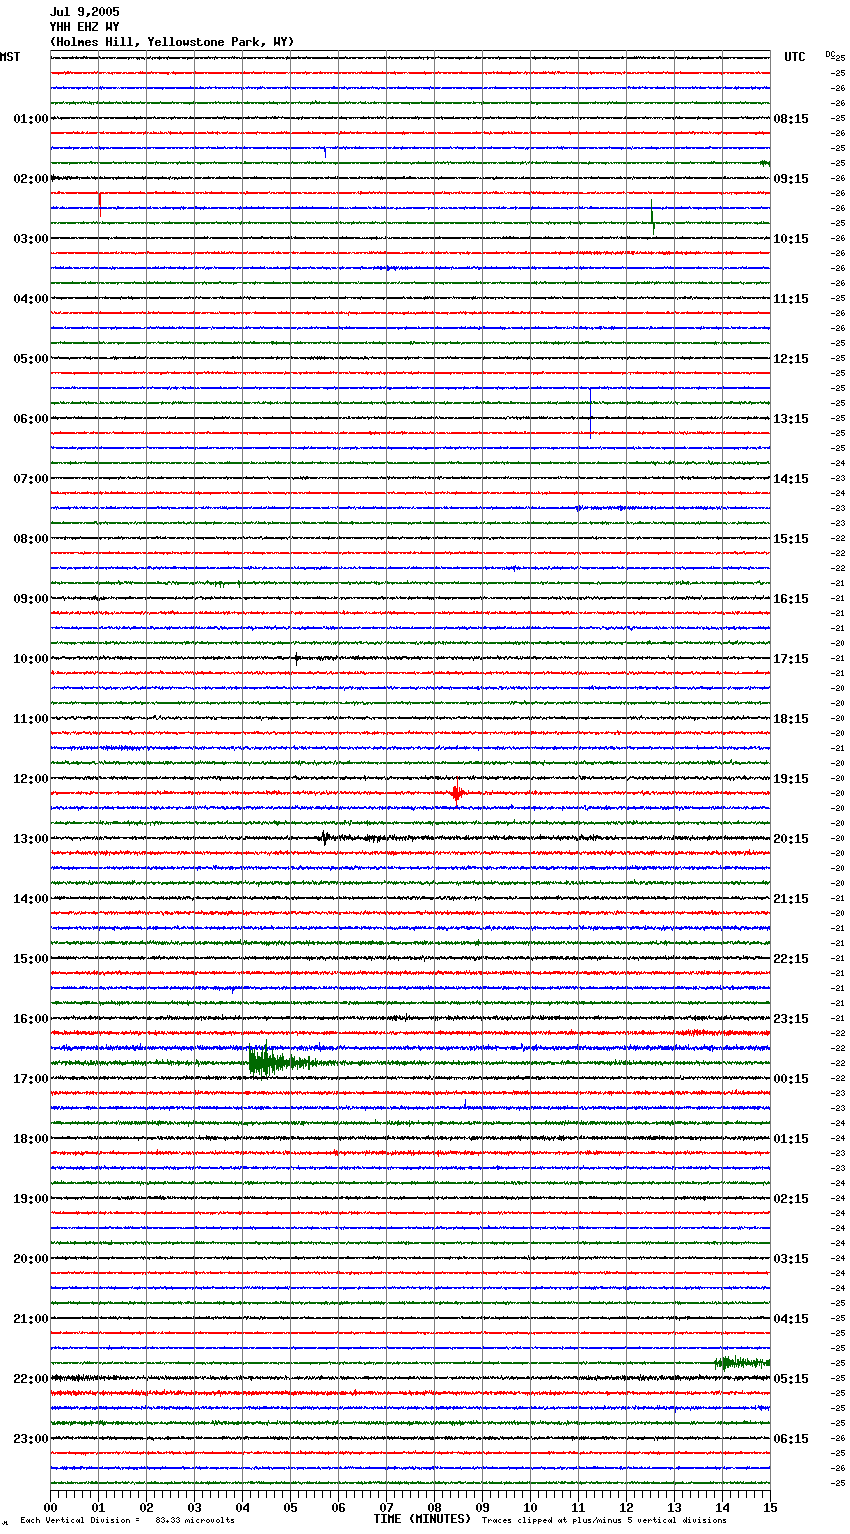Screen dimensions: 850x1534
Task: Click the 13:15 UTC time label
Action: coord(791,419)
